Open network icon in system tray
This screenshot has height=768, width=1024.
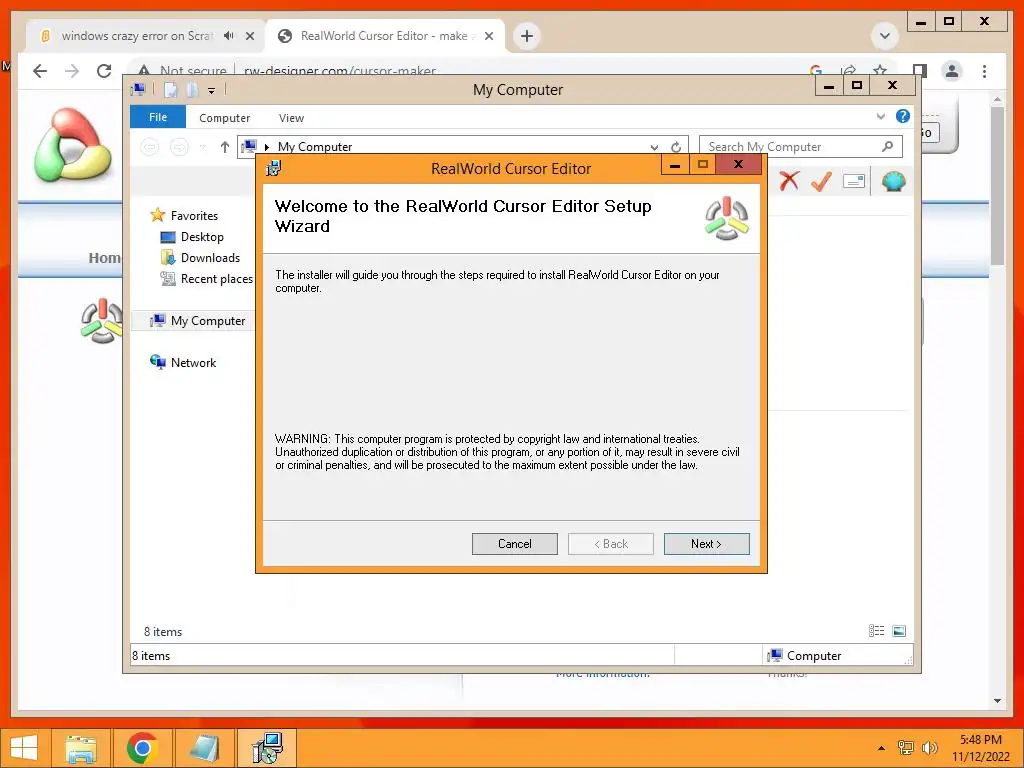[906, 748]
